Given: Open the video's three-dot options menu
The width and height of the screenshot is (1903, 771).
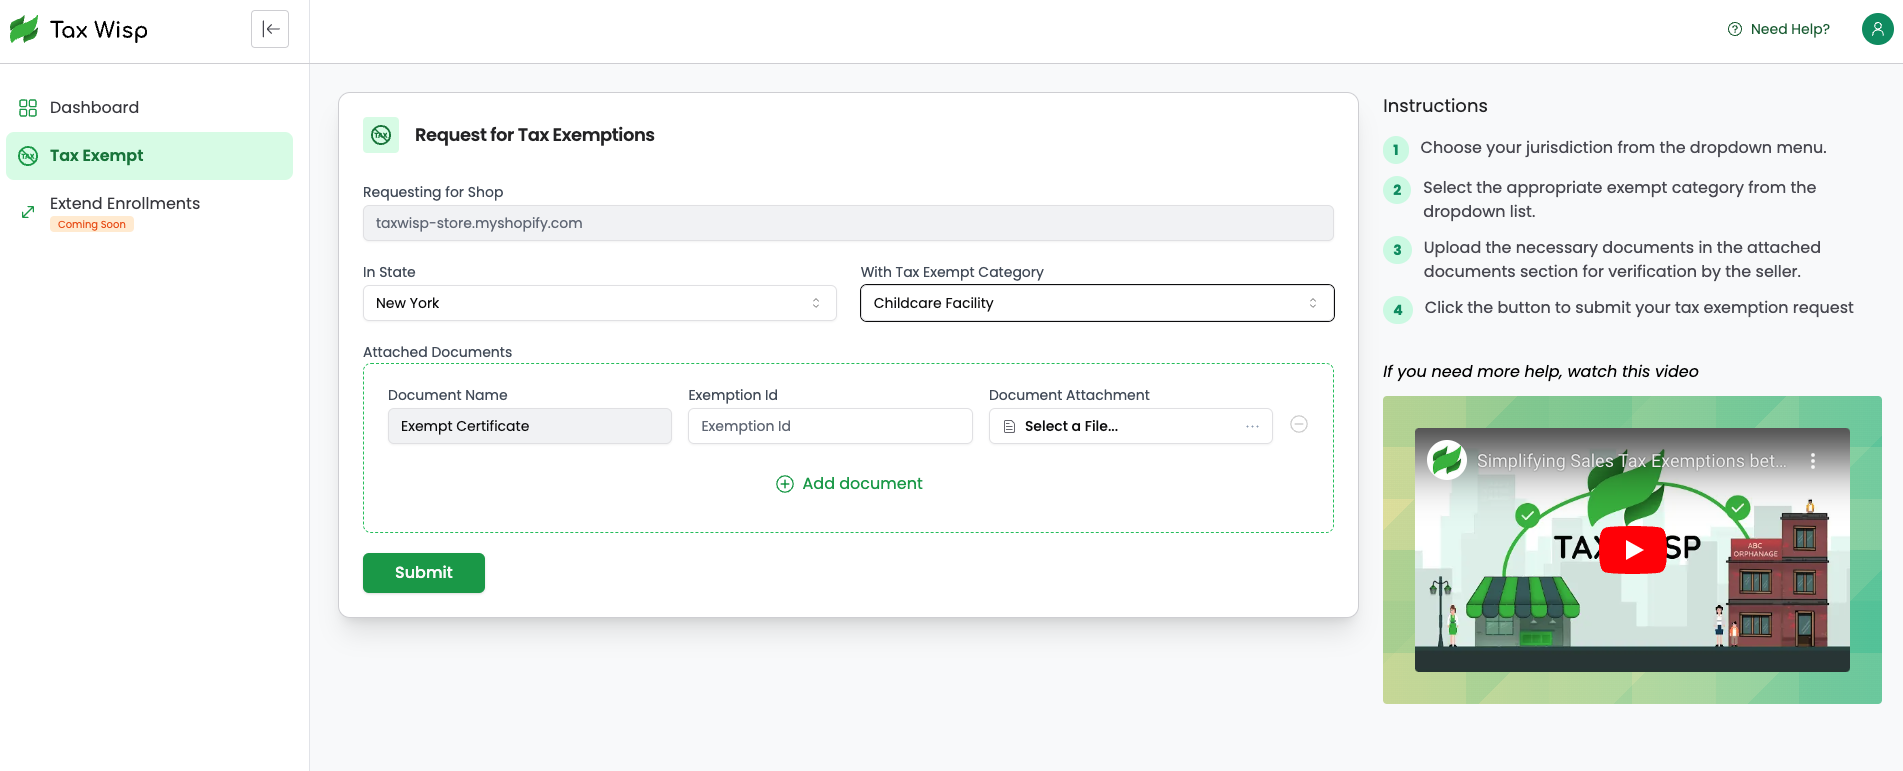Looking at the screenshot, I should (1812, 461).
